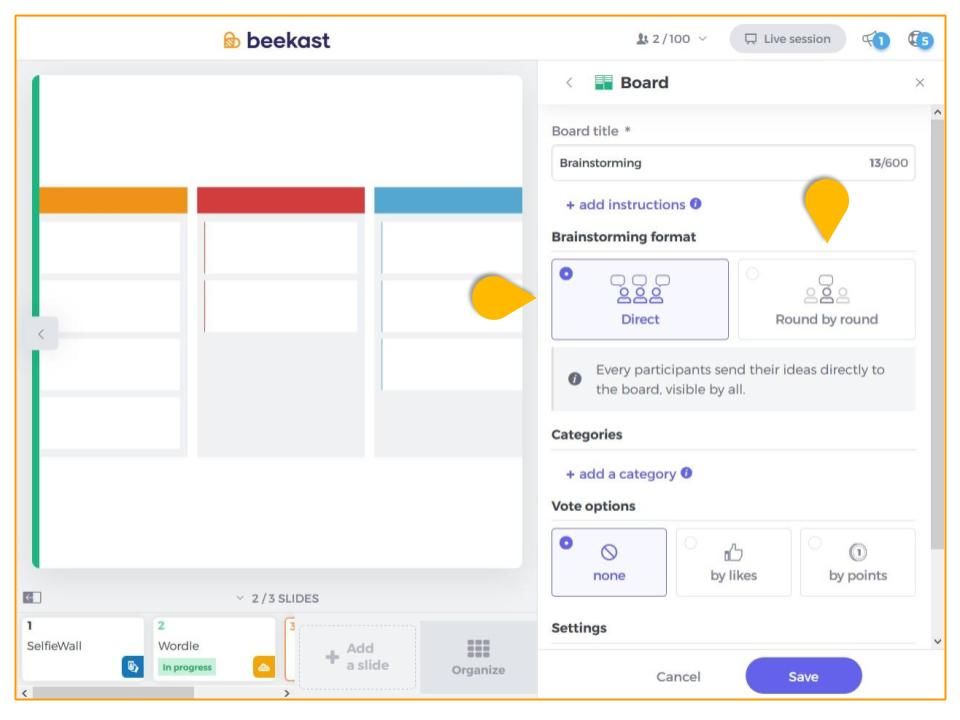Click the Board panel vertical scrollbar
Viewport: 960px width, 720px height.
coord(937,334)
